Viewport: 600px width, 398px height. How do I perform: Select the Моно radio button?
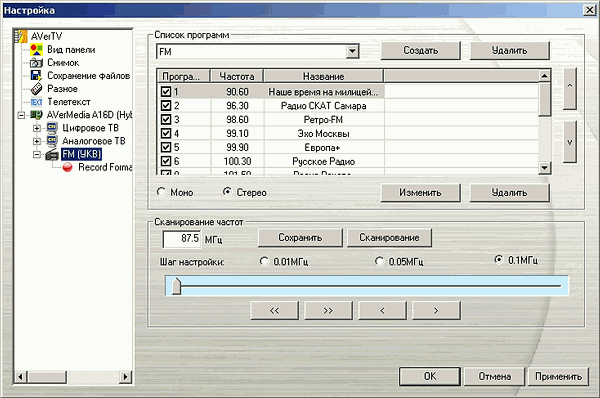(161, 192)
